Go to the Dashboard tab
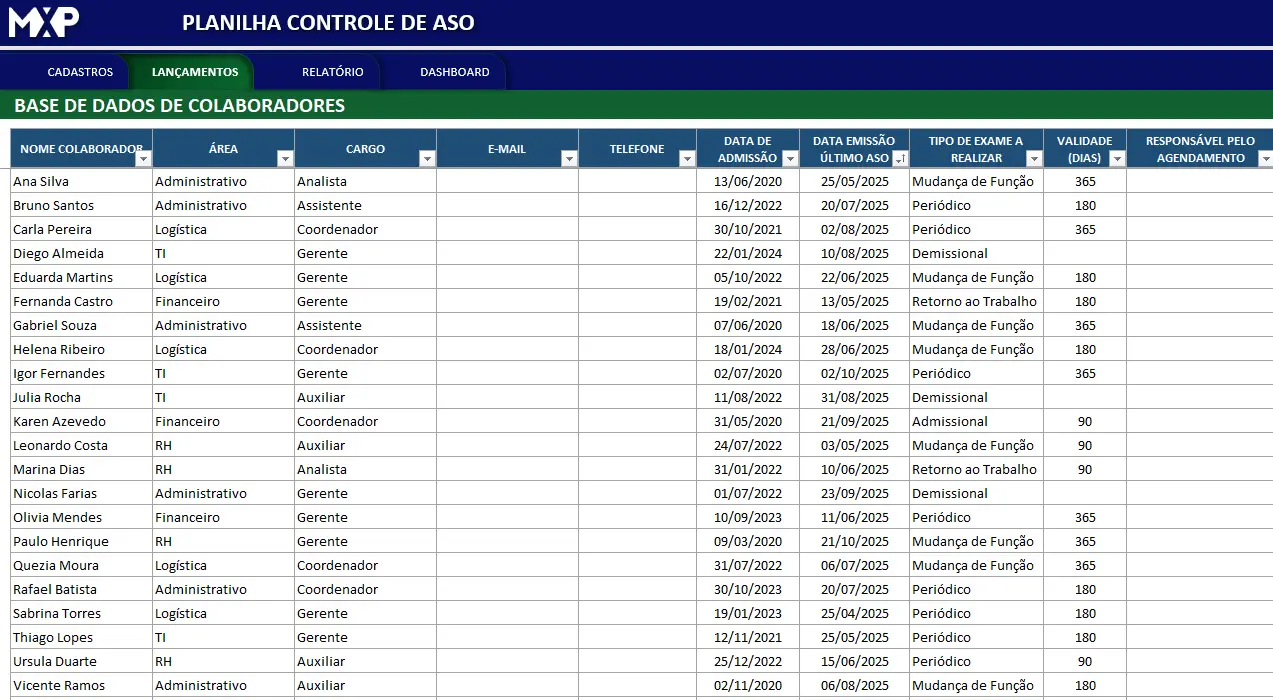 (x=454, y=72)
